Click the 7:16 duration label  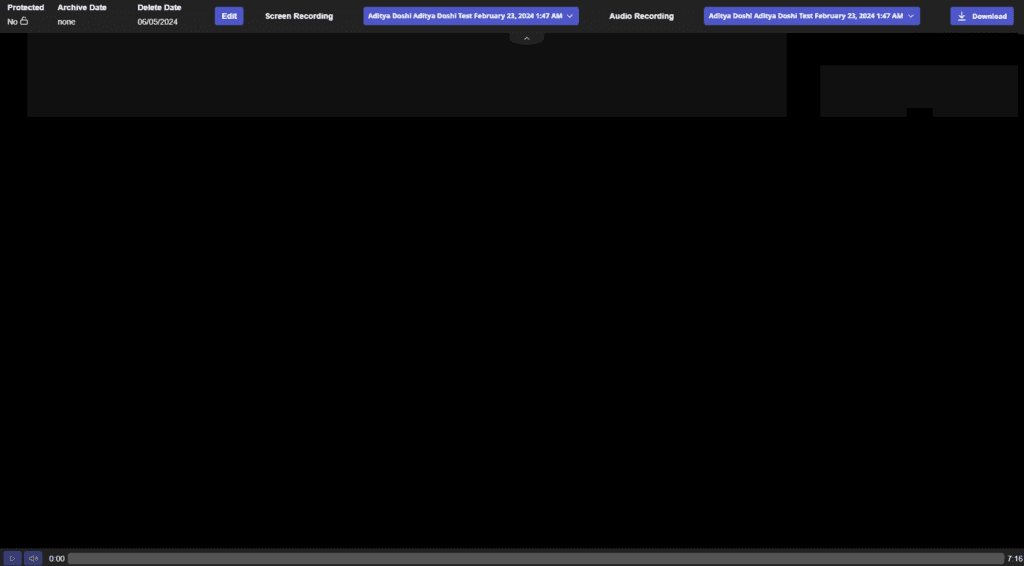click(x=1015, y=559)
